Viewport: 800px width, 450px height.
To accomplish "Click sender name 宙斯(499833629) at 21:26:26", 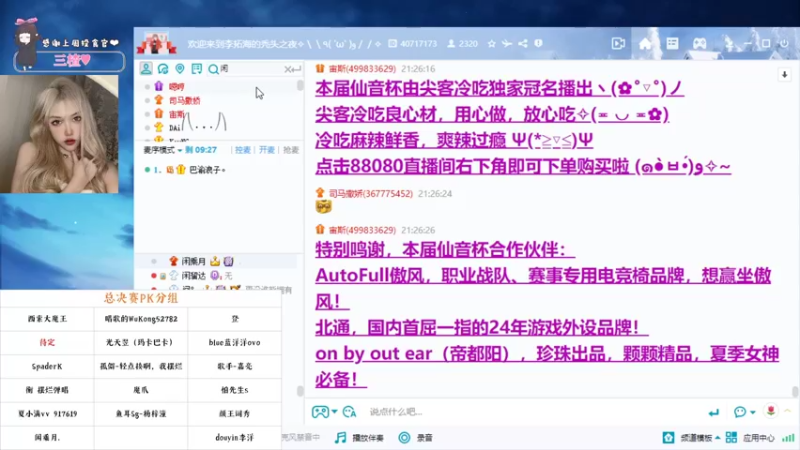I will pyautogui.click(x=362, y=230).
